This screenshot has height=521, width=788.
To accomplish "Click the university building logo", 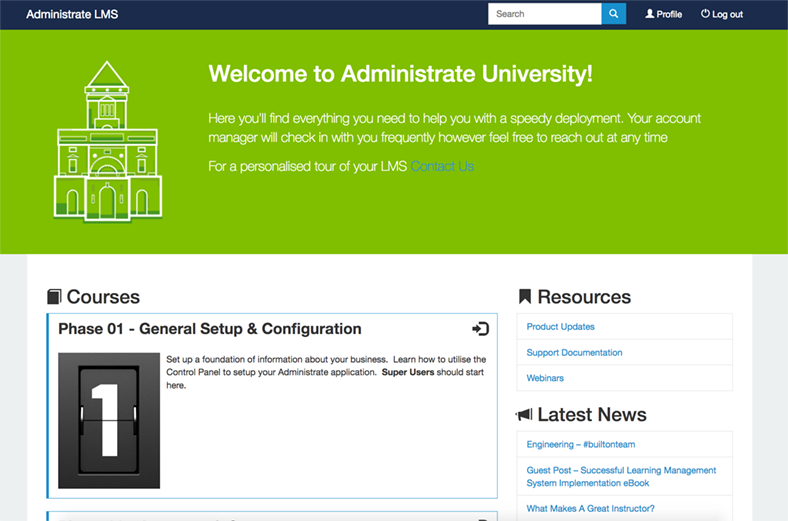I will click(x=108, y=141).
